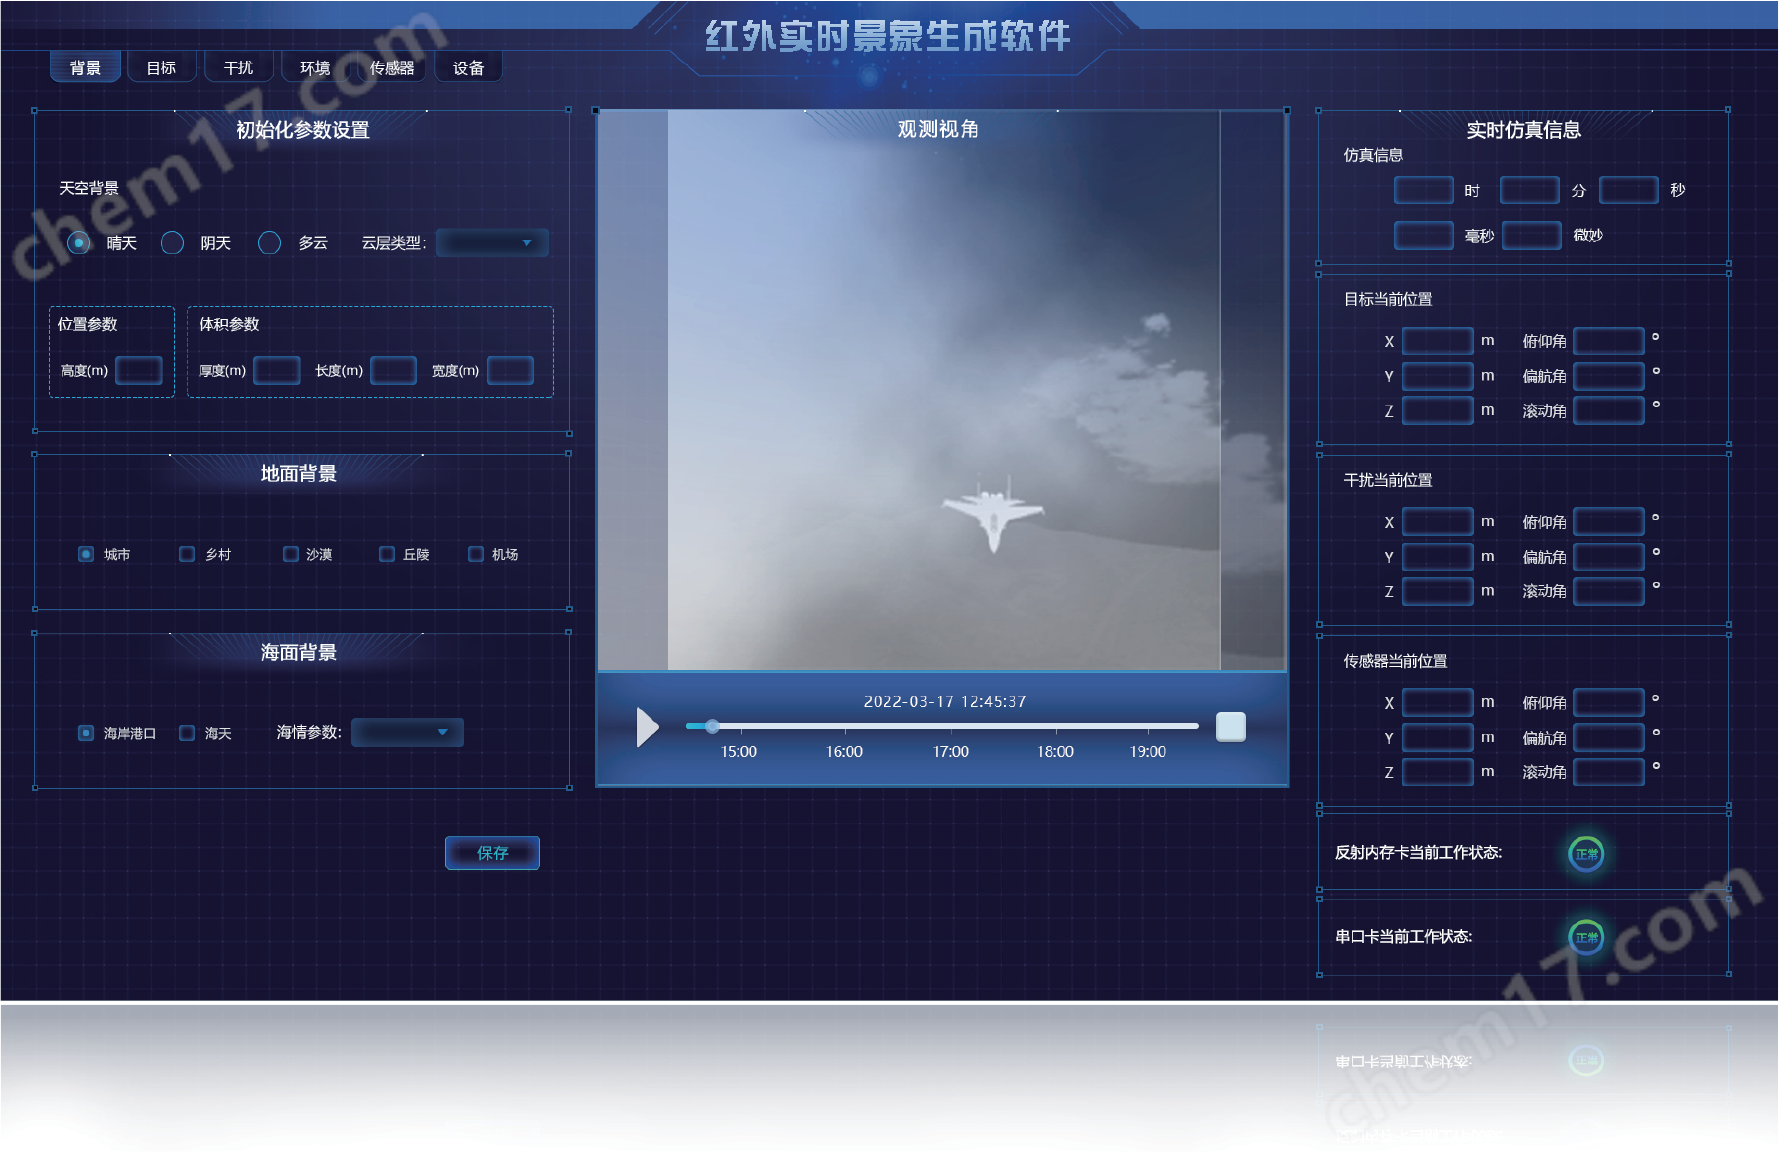Click the timeline slider handle

pyautogui.click(x=712, y=726)
